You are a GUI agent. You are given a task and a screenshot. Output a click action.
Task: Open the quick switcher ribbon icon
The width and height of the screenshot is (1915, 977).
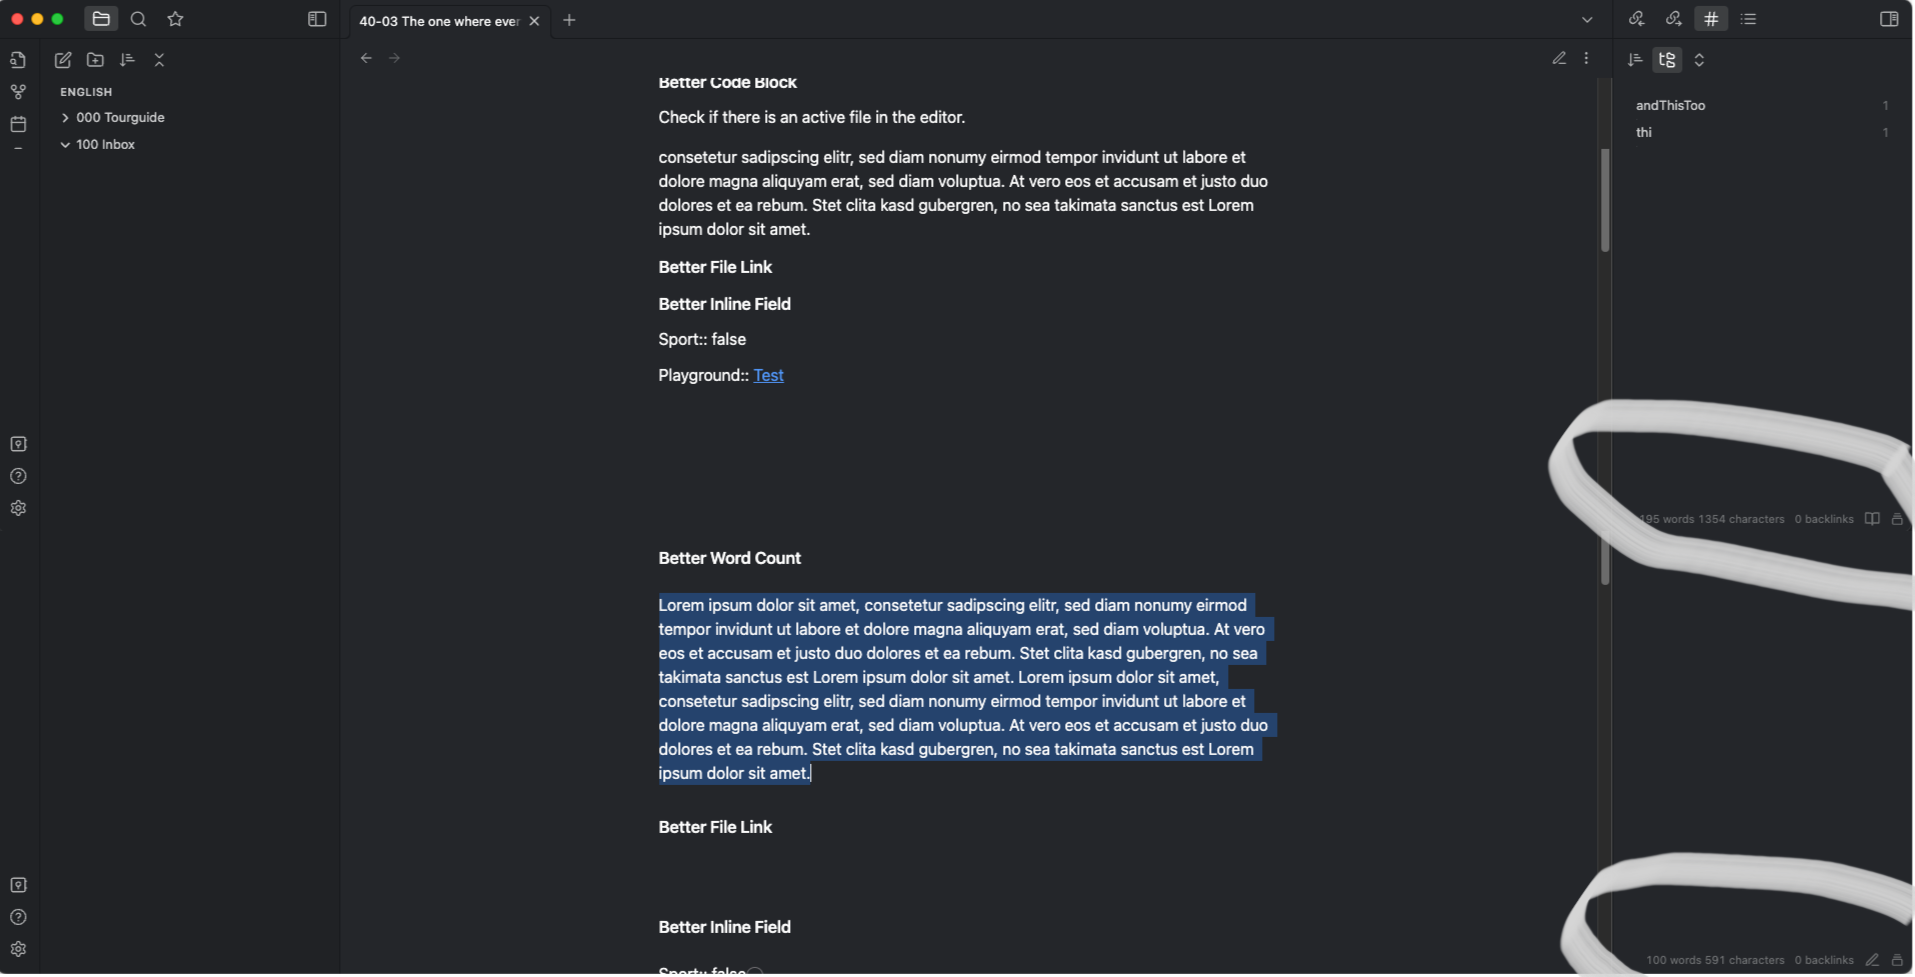tap(18, 60)
